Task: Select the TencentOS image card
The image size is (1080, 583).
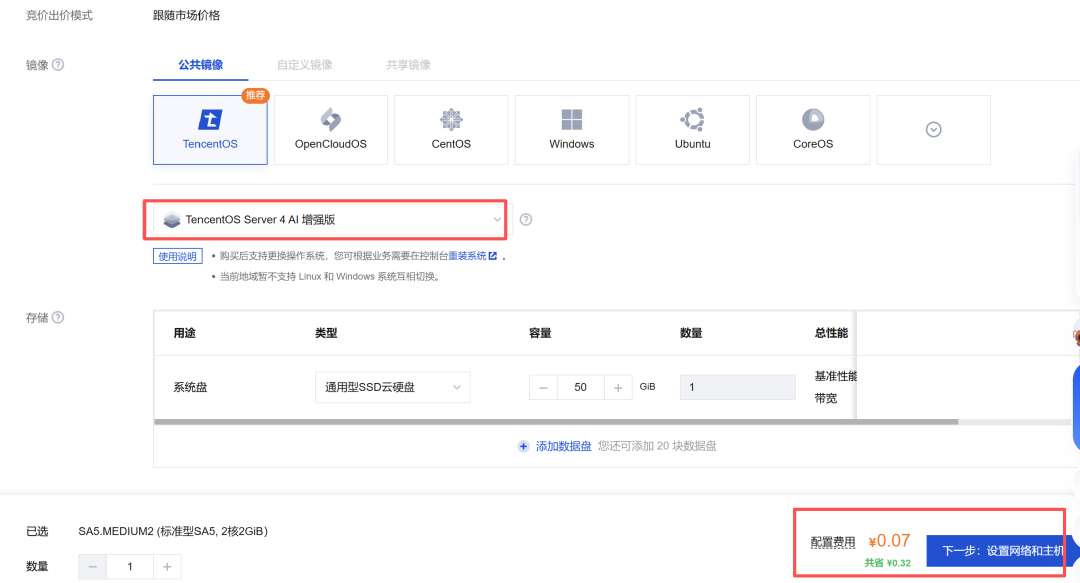Action: [210, 130]
